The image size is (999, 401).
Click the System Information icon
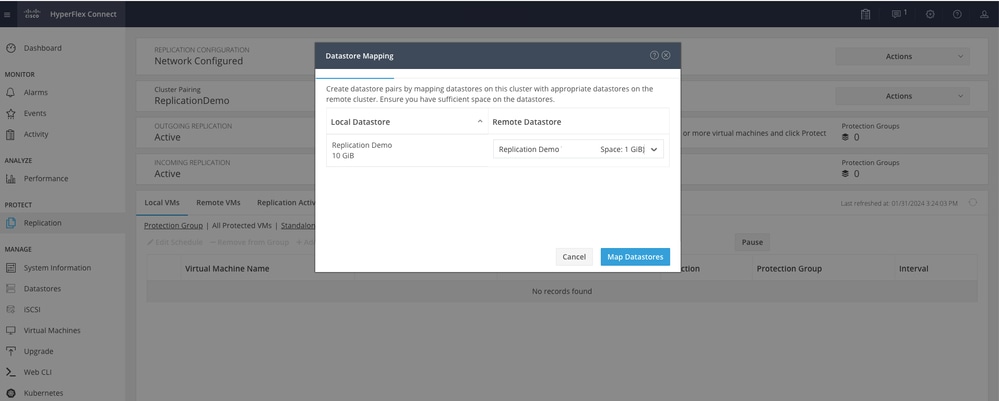tap(10, 268)
